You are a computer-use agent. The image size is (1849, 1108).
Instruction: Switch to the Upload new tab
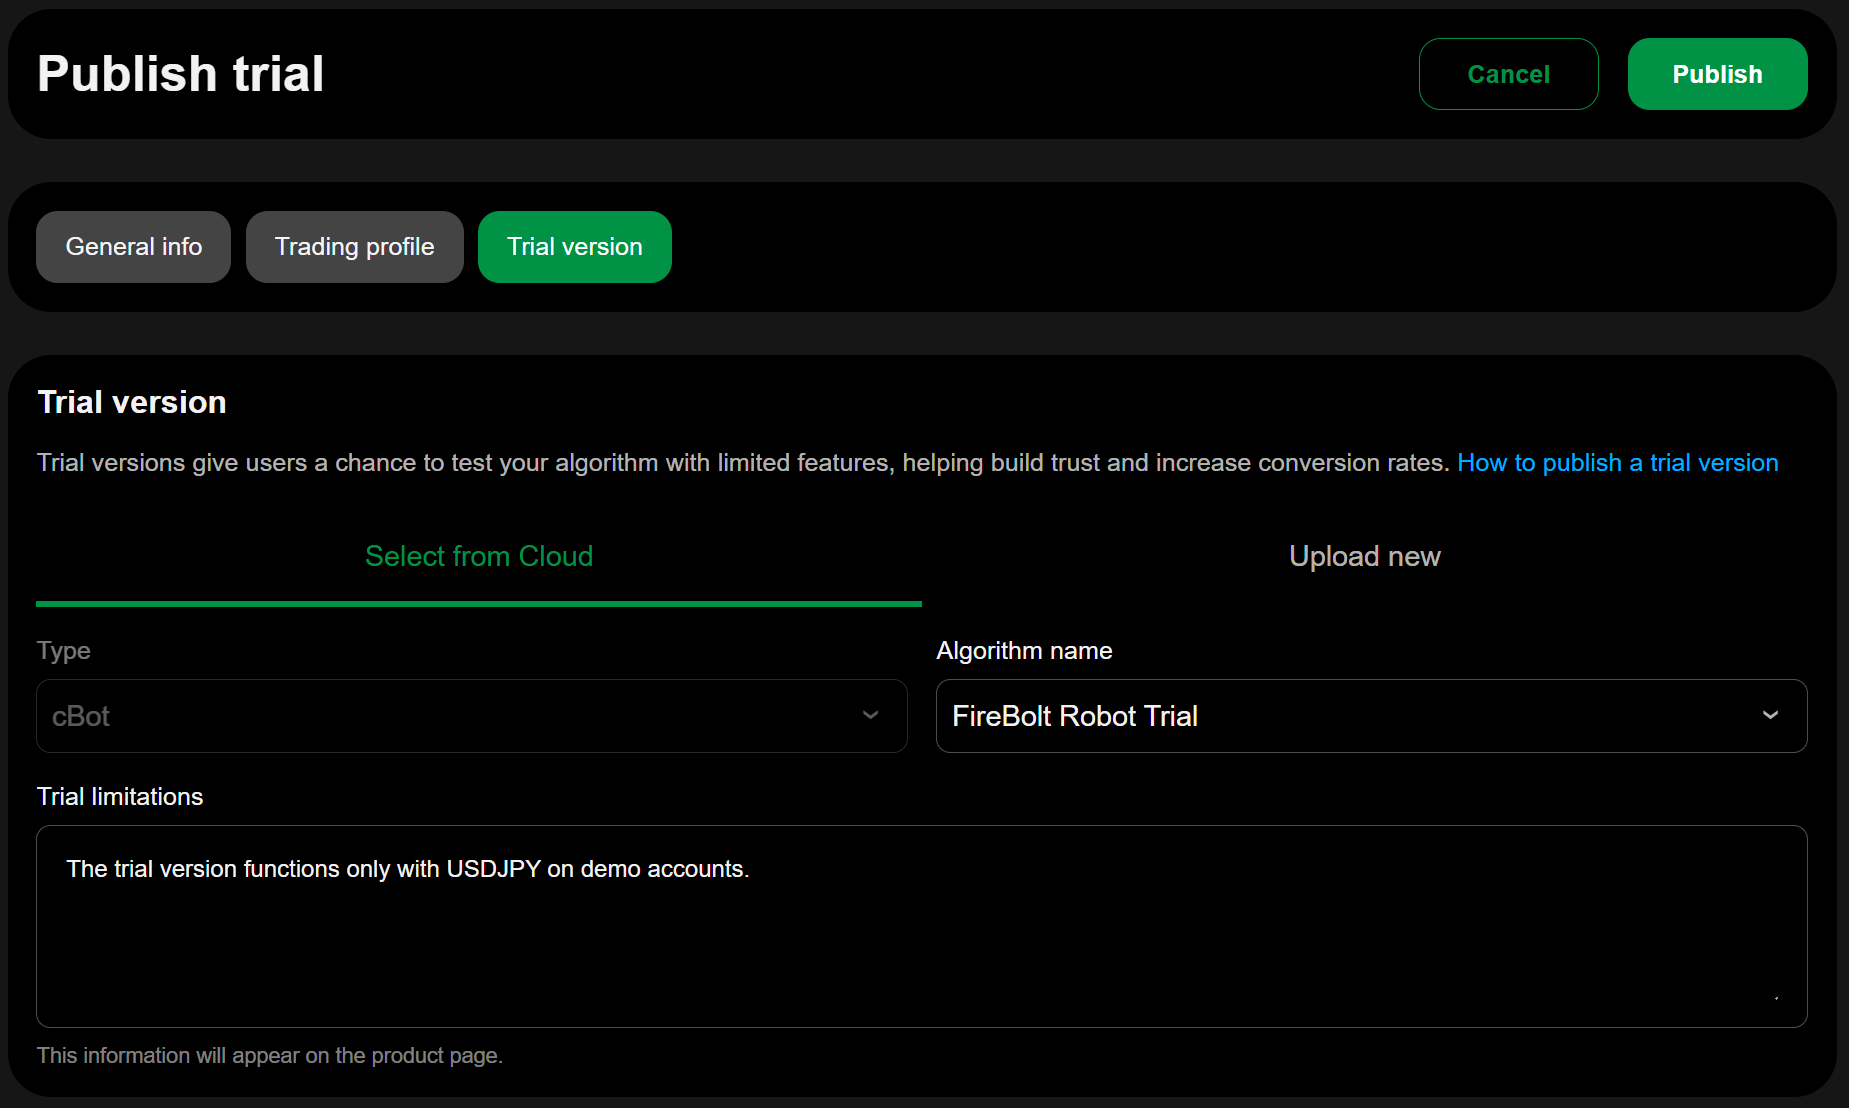click(x=1364, y=557)
